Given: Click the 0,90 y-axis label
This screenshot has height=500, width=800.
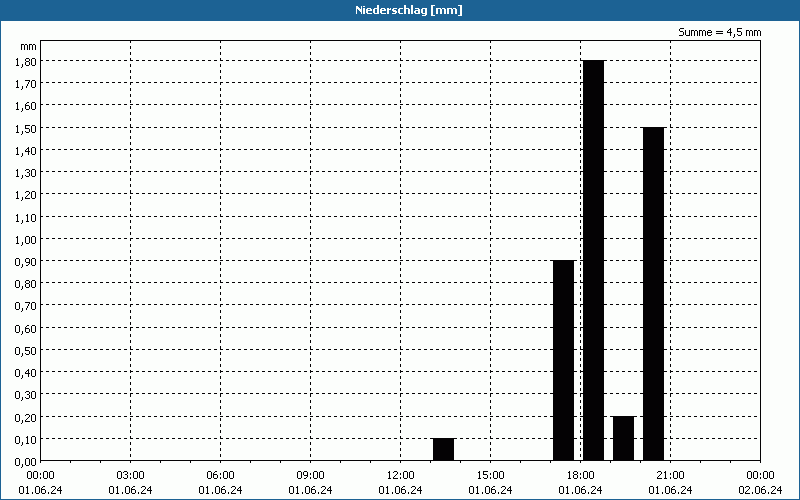Looking at the screenshot, I should (x=26, y=262).
